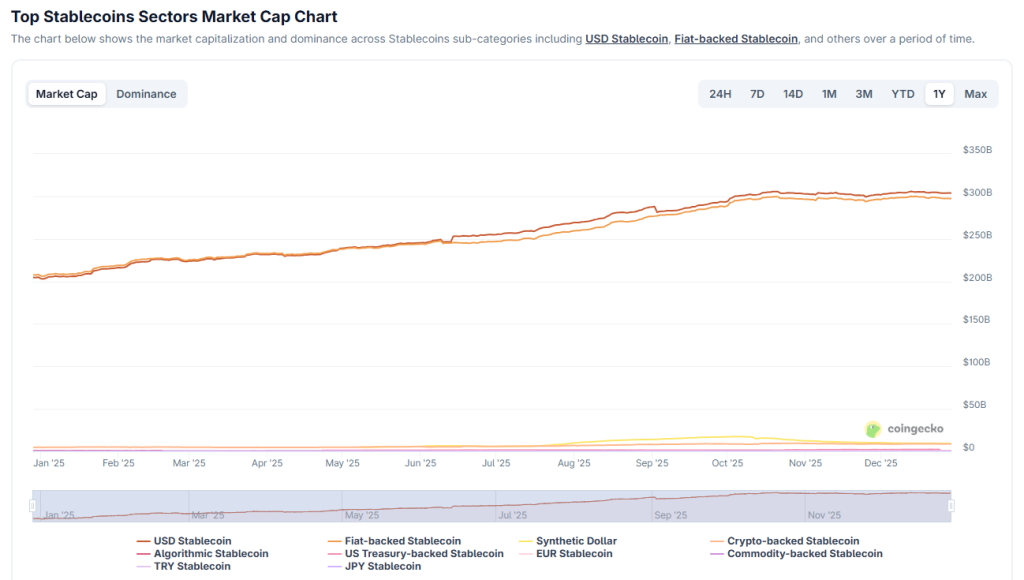Toggle Synthetic Dollar legend entry

pyautogui.click(x=579, y=541)
